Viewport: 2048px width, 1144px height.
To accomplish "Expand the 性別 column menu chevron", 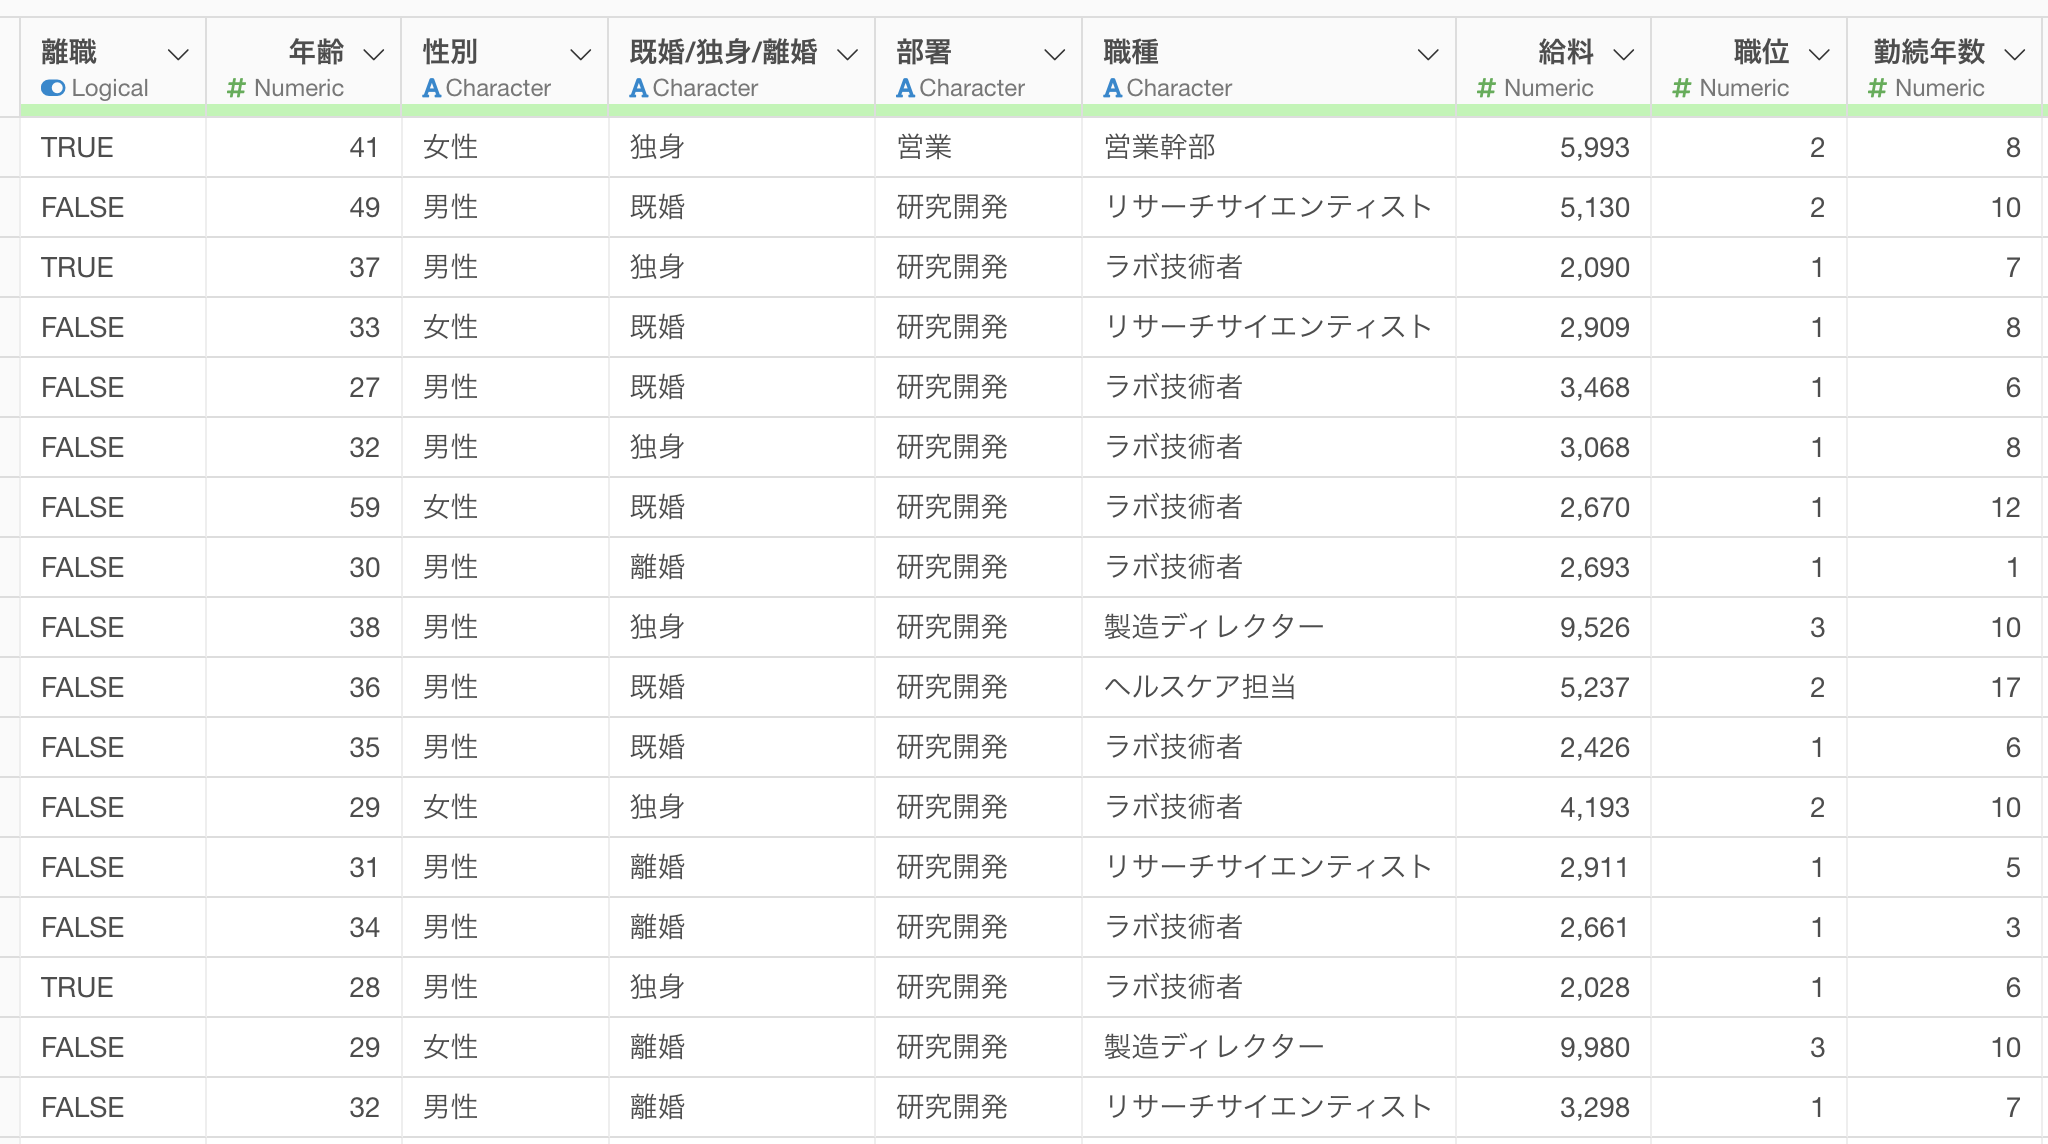I will click(580, 54).
